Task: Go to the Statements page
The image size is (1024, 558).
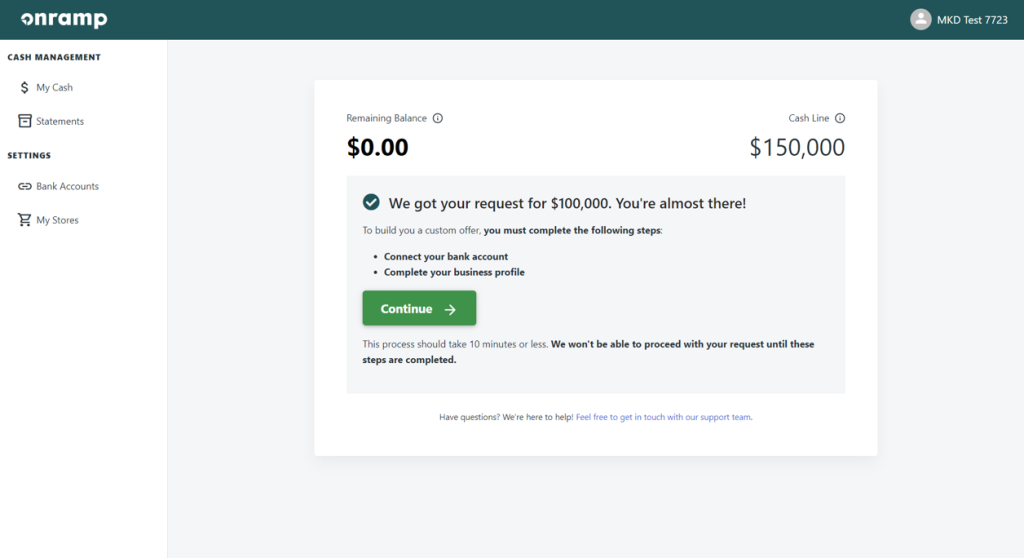Action: point(60,121)
